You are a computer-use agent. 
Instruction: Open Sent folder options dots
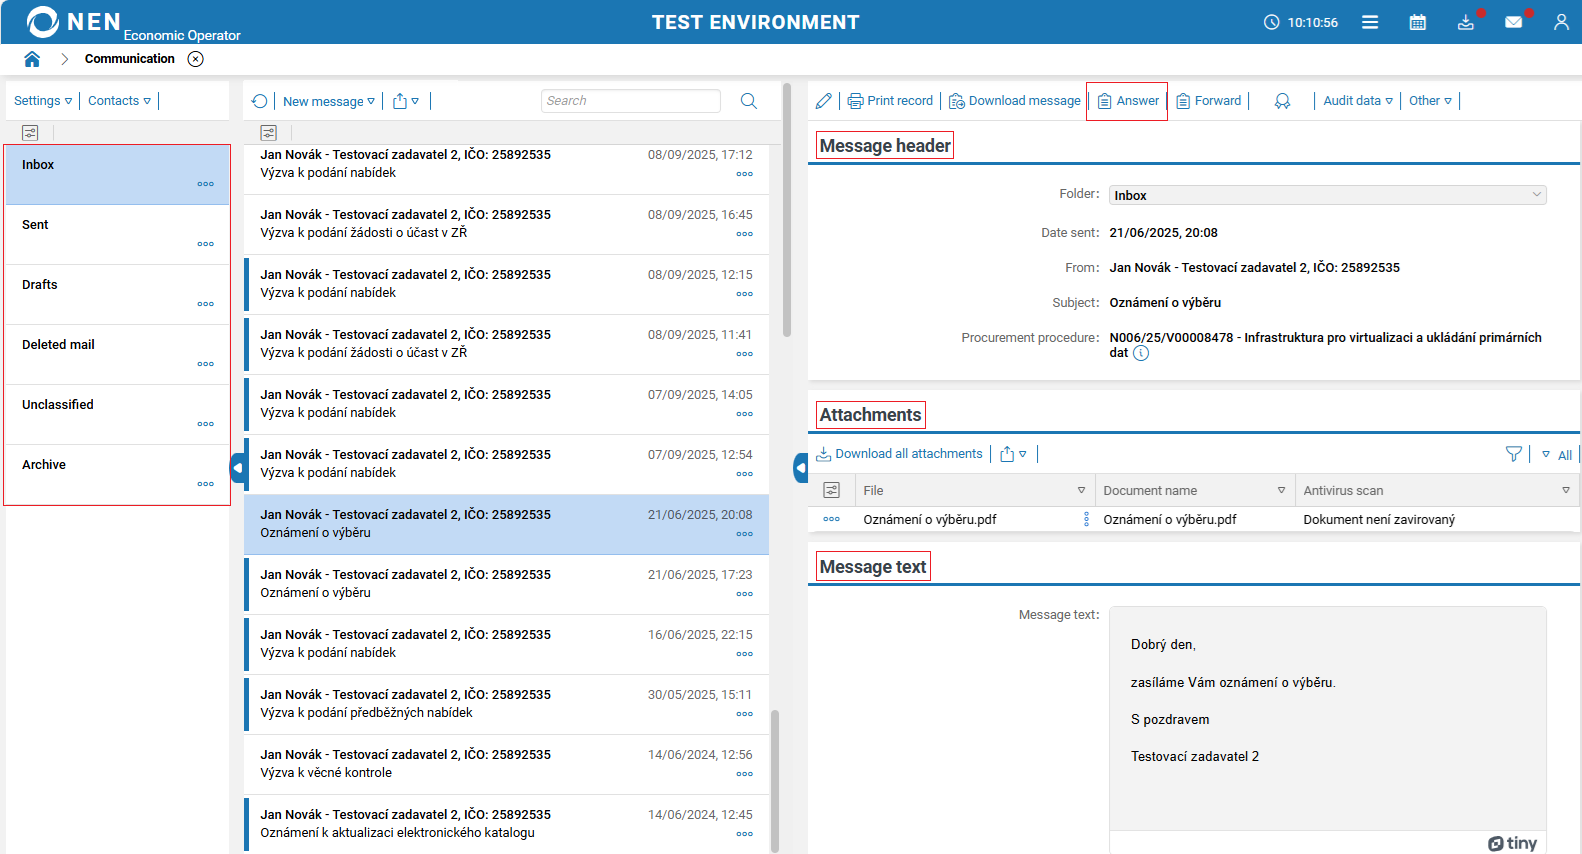pyautogui.click(x=206, y=244)
